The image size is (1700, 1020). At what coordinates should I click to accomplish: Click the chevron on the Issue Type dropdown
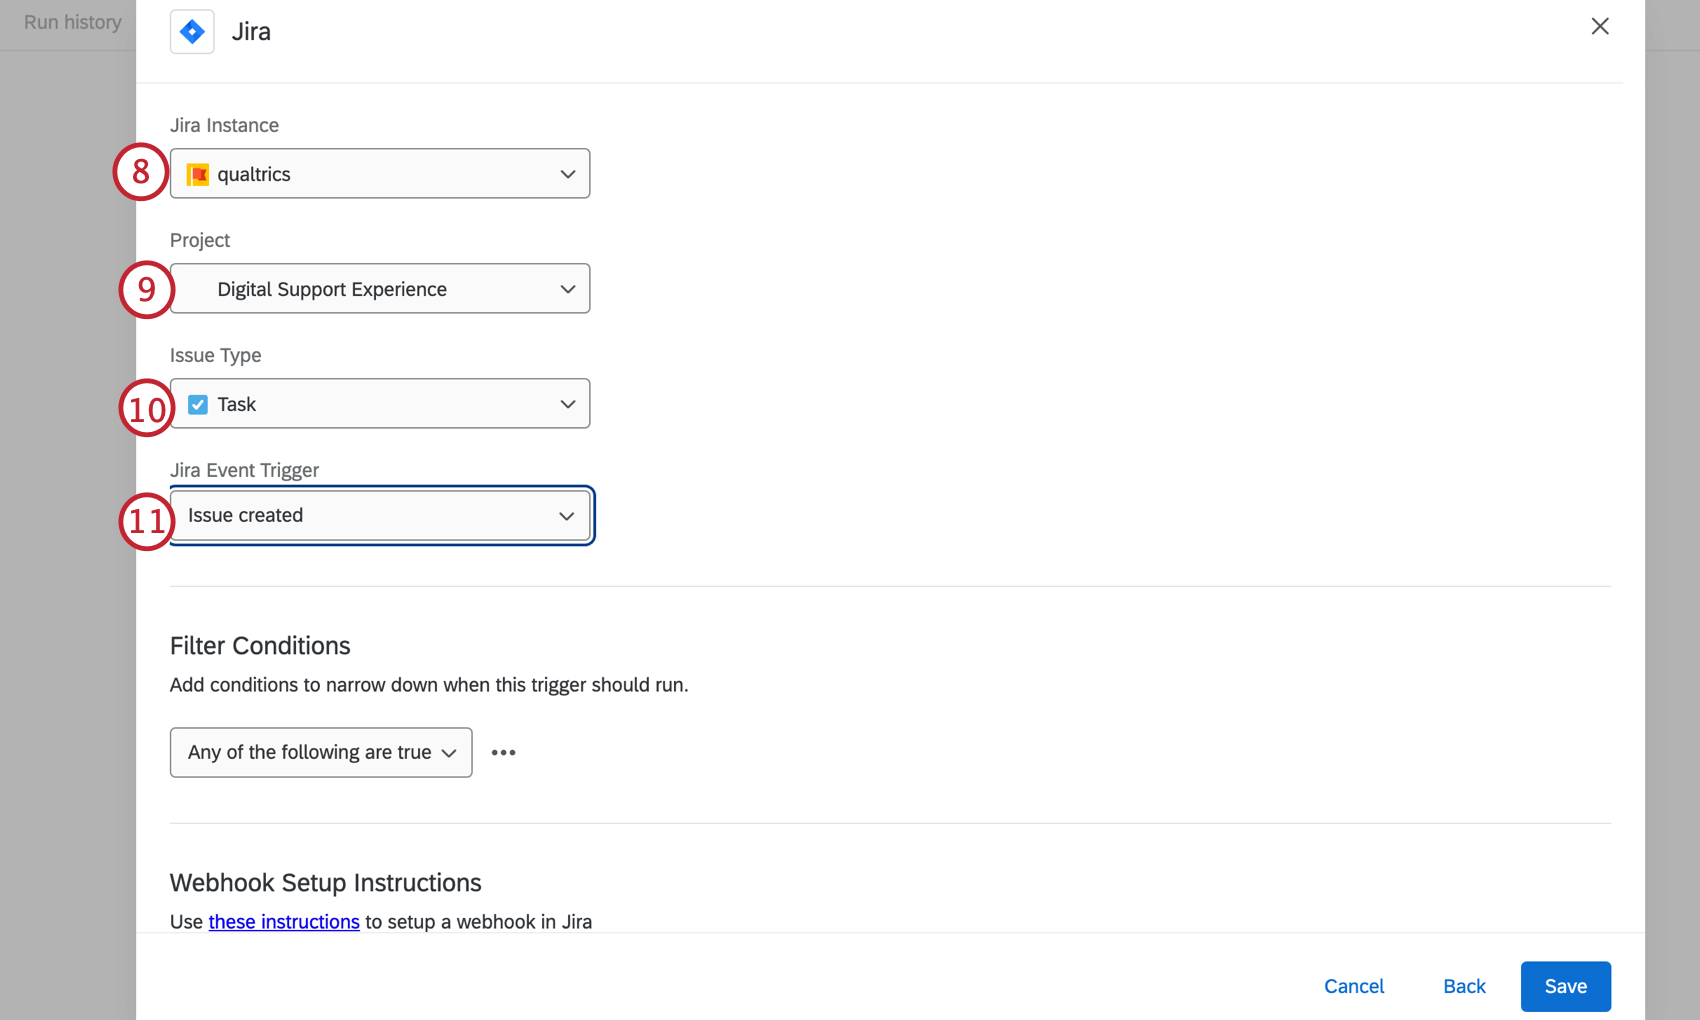568,403
